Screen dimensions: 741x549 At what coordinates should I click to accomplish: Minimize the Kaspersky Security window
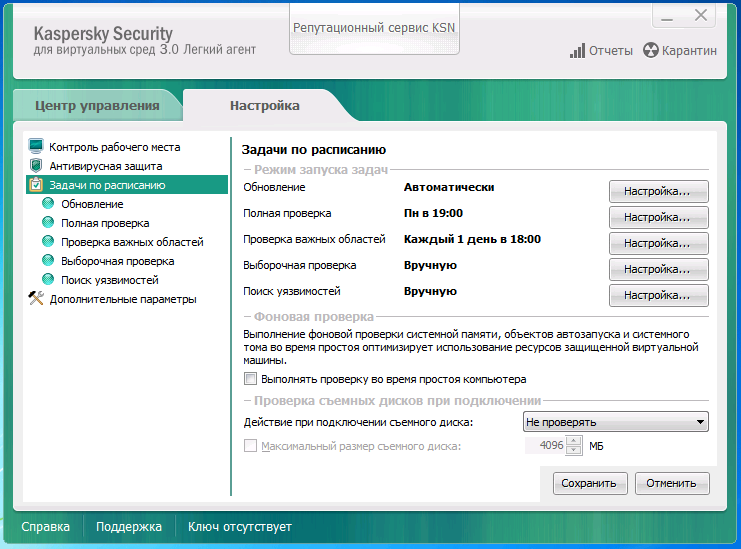(667, 17)
